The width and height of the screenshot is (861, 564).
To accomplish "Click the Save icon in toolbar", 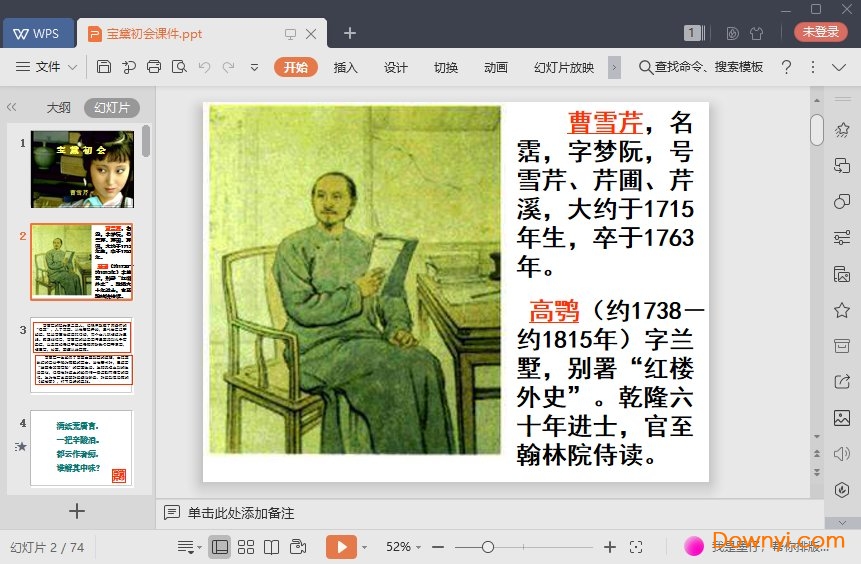I will tap(104, 67).
